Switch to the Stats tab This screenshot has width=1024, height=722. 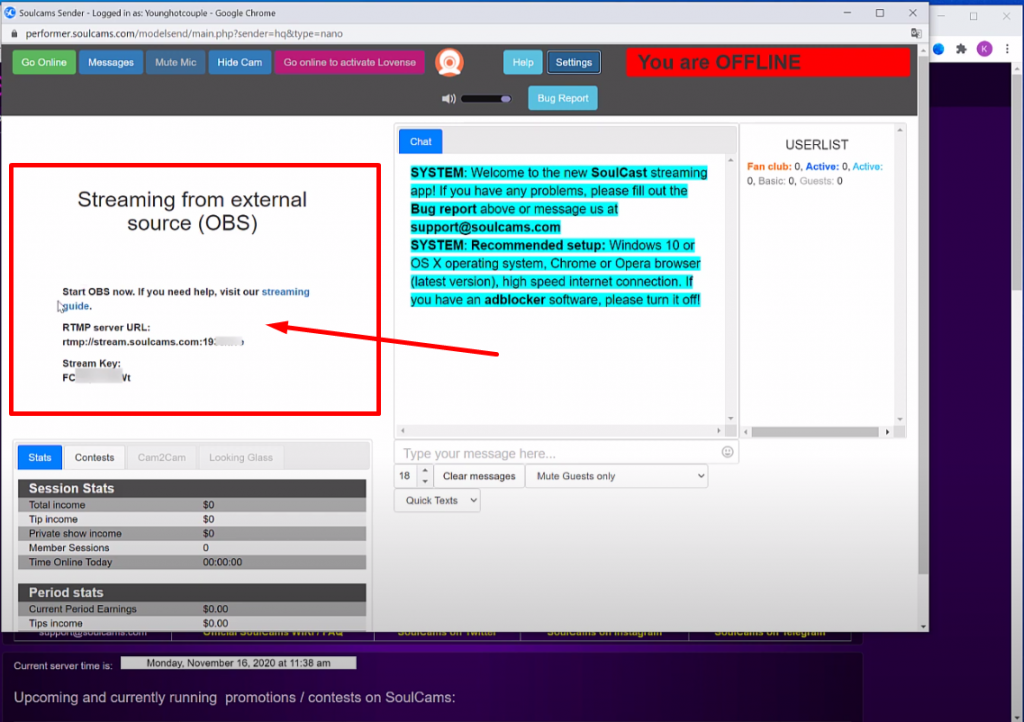click(40, 458)
